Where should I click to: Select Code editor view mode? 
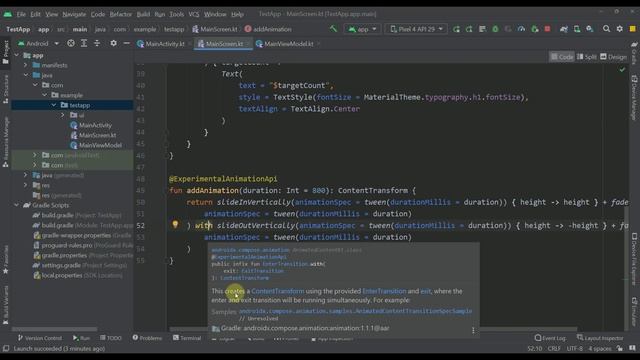(x=562, y=57)
